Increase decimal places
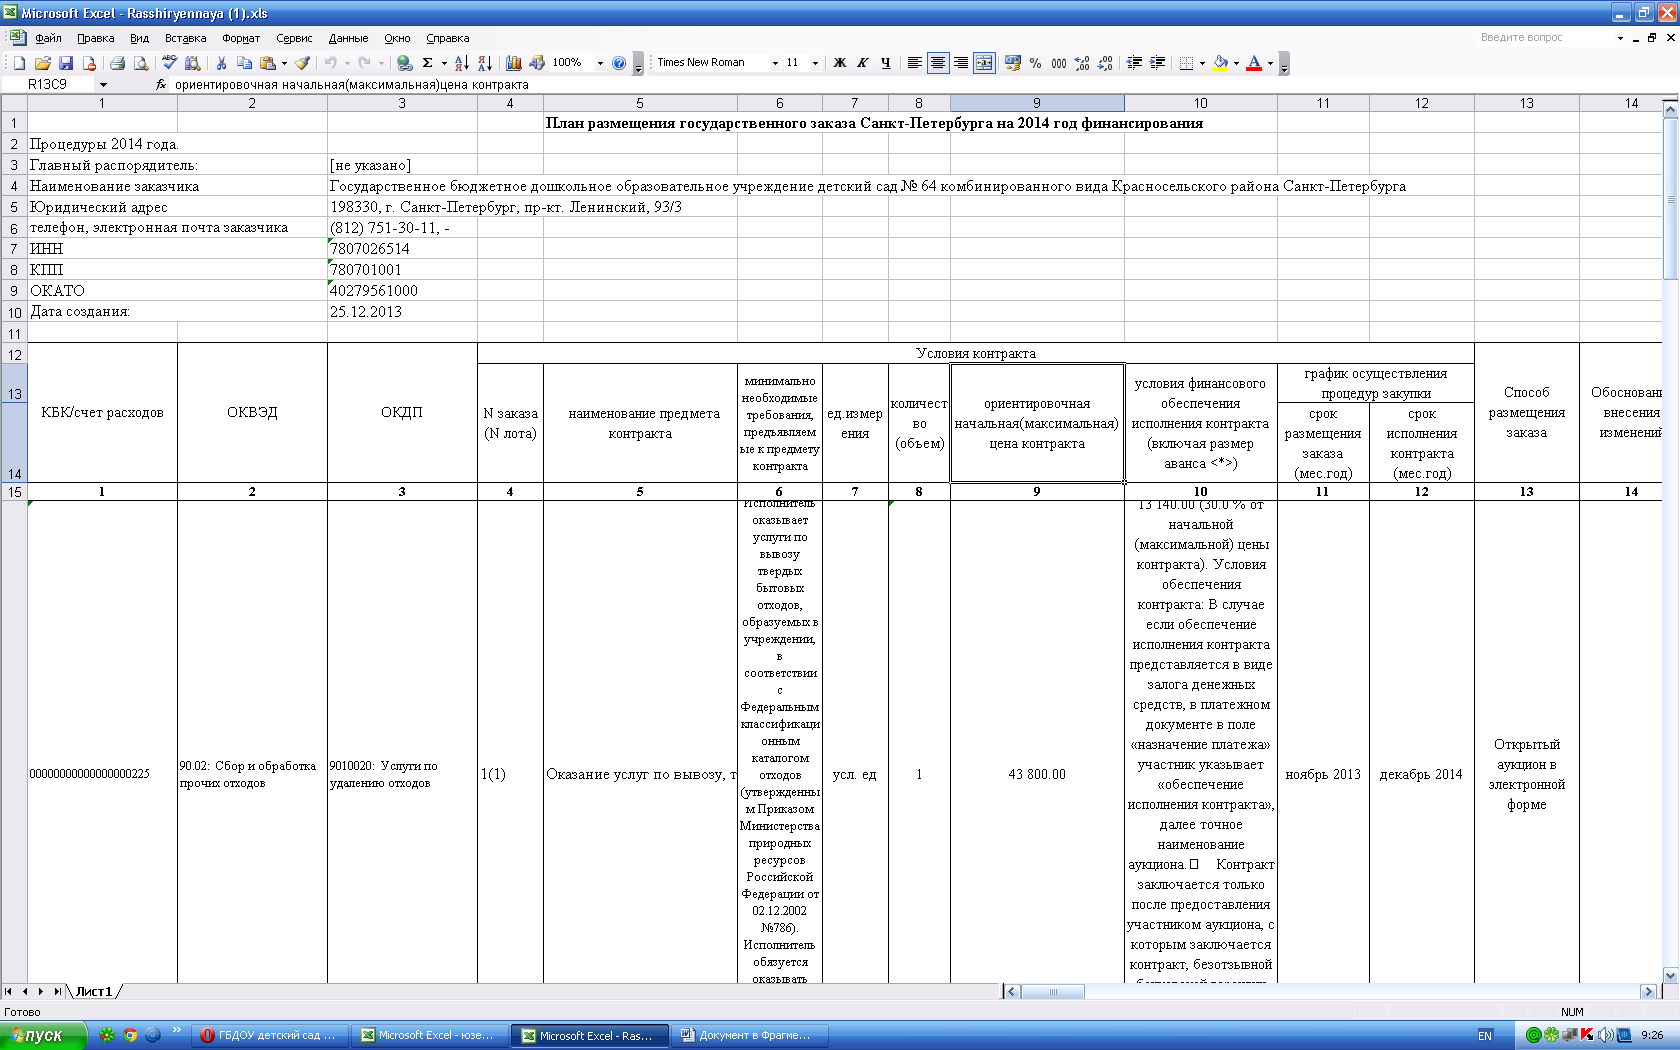1680x1050 pixels. click(x=1082, y=63)
